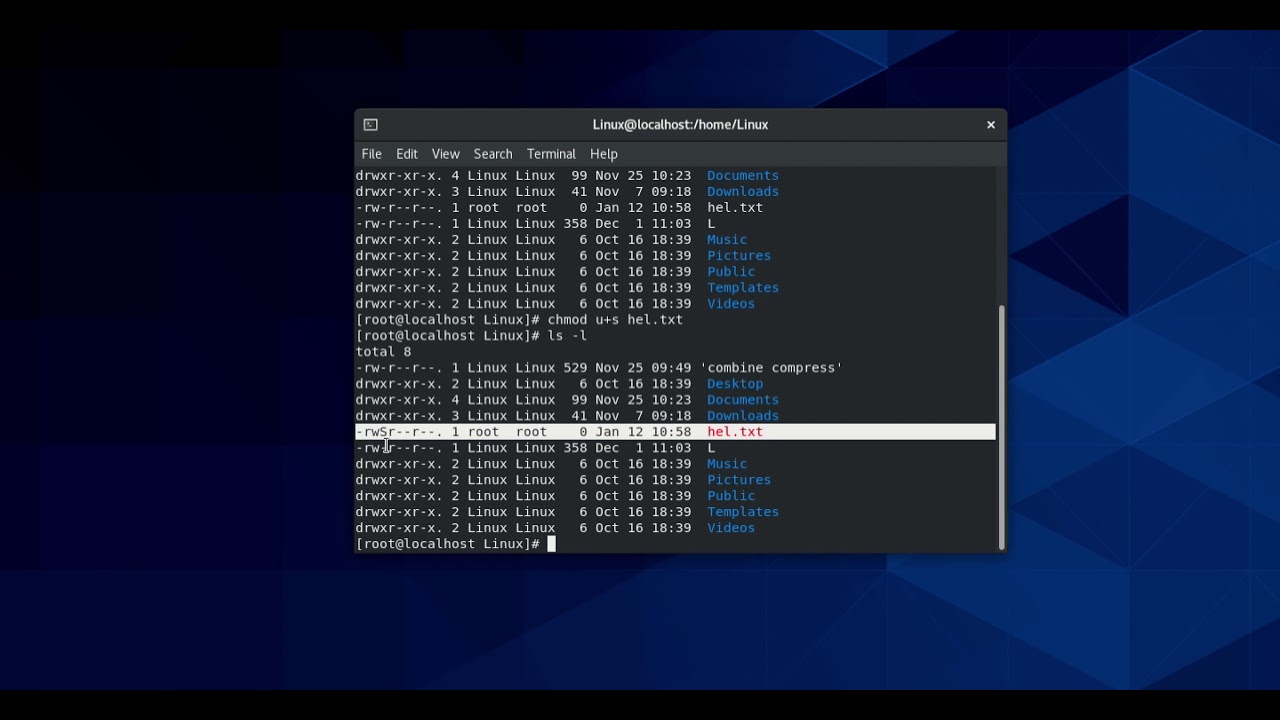Viewport: 1280px width, 720px height.
Task: Click the window title 'Linux@localhost:/home/Linux'
Action: tap(680, 125)
